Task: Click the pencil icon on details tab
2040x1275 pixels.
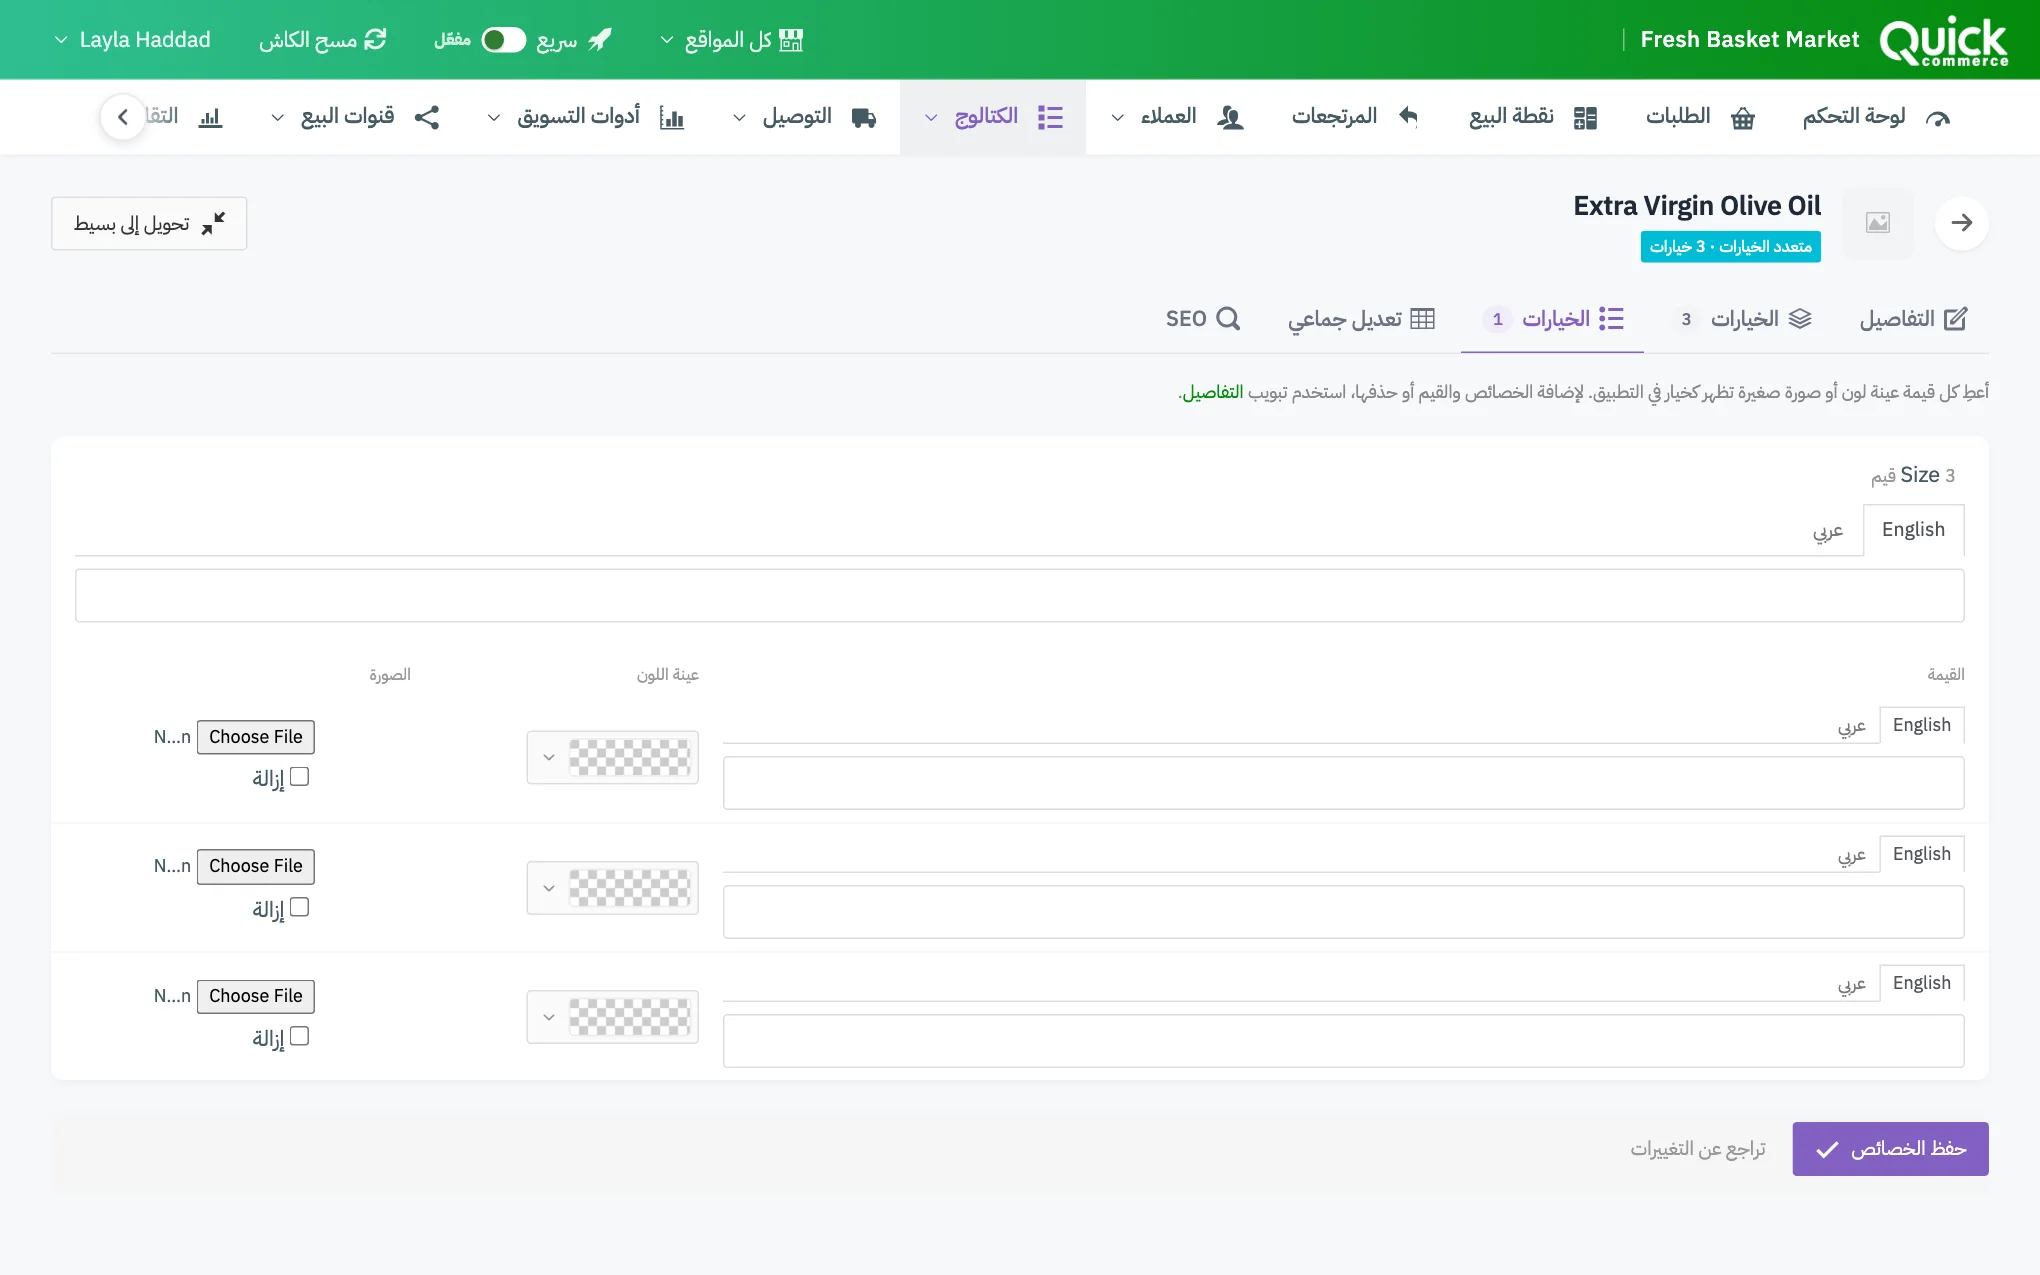Action: pyautogui.click(x=1955, y=319)
